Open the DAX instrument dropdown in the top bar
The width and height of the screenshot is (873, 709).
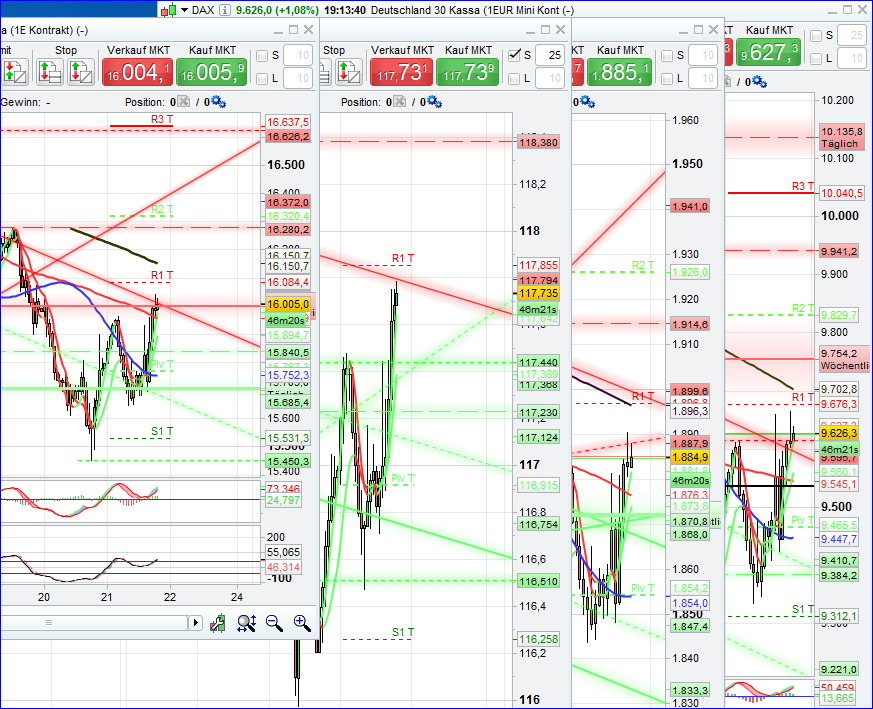click(185, 9)
